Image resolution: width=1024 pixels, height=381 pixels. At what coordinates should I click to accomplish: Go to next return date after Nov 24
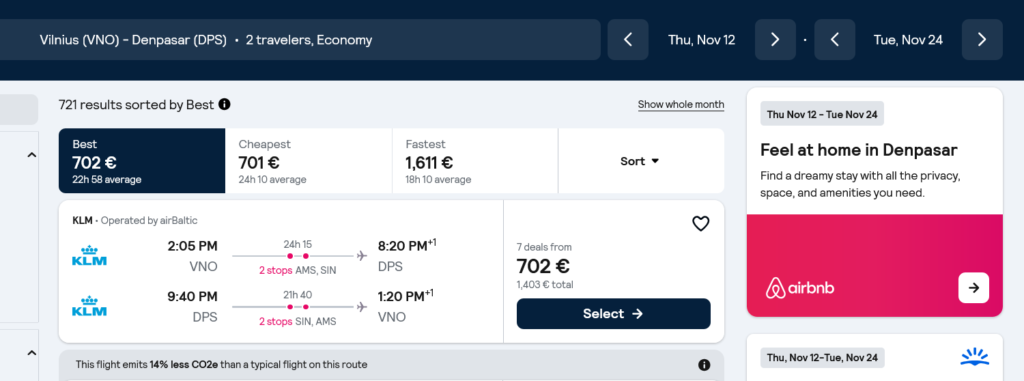pos(982,40)
